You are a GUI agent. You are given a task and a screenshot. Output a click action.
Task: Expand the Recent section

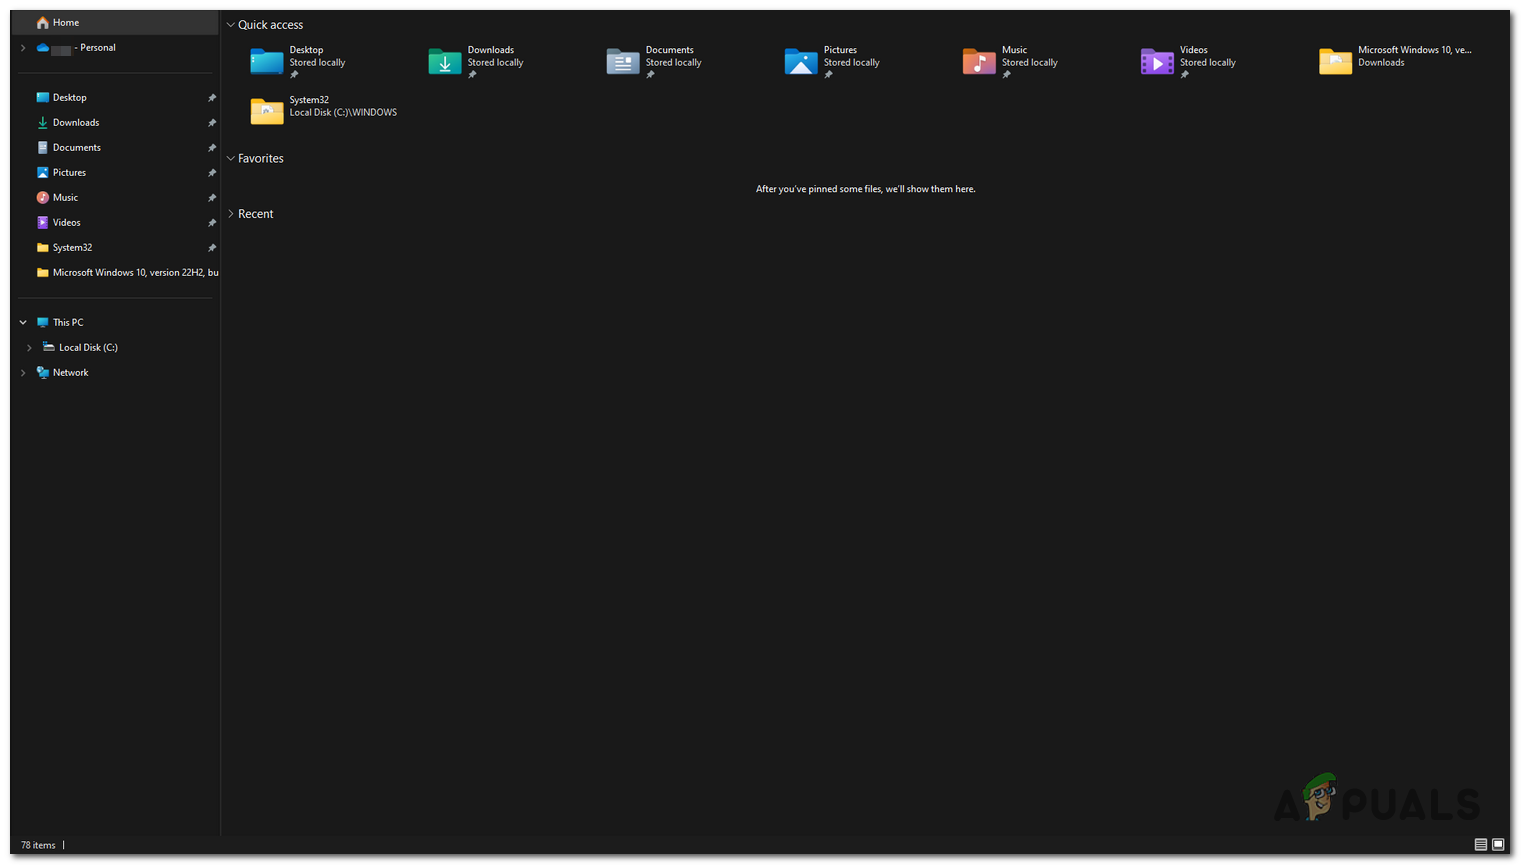[x=230, y=213]
